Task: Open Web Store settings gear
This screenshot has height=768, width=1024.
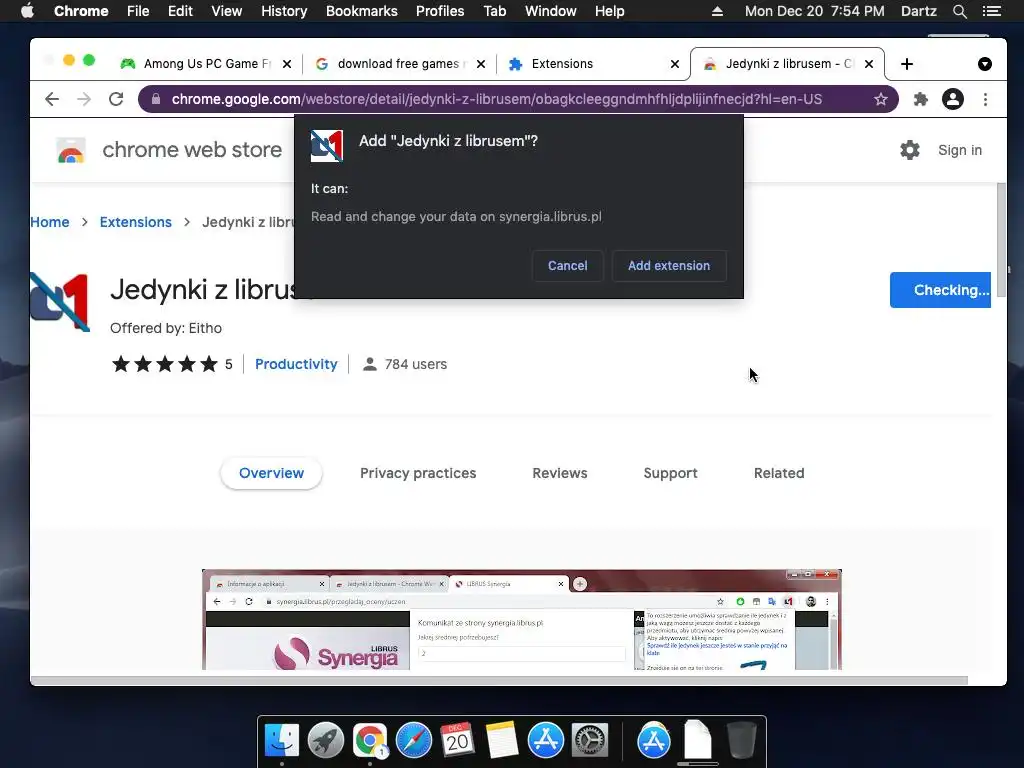Action: coord(910,150)
